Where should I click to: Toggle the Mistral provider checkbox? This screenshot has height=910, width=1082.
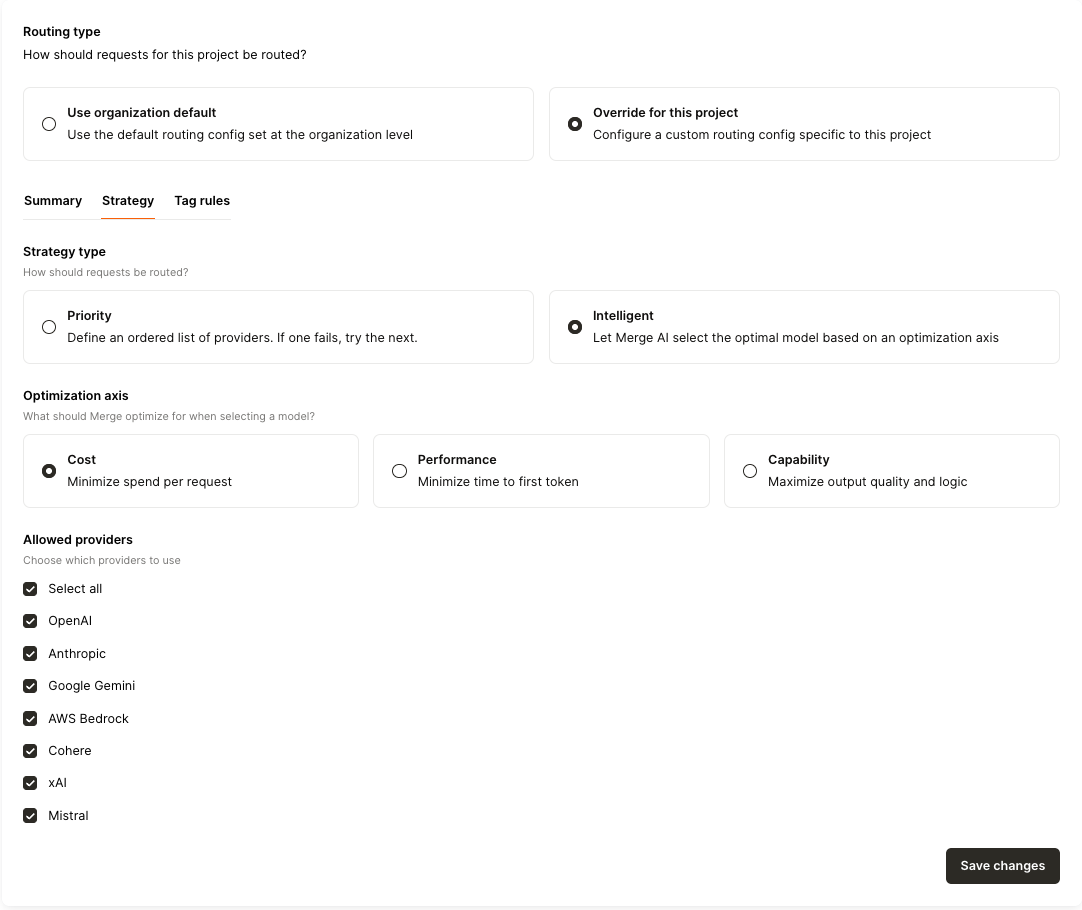pyautogui.click(x=30, y=815)
